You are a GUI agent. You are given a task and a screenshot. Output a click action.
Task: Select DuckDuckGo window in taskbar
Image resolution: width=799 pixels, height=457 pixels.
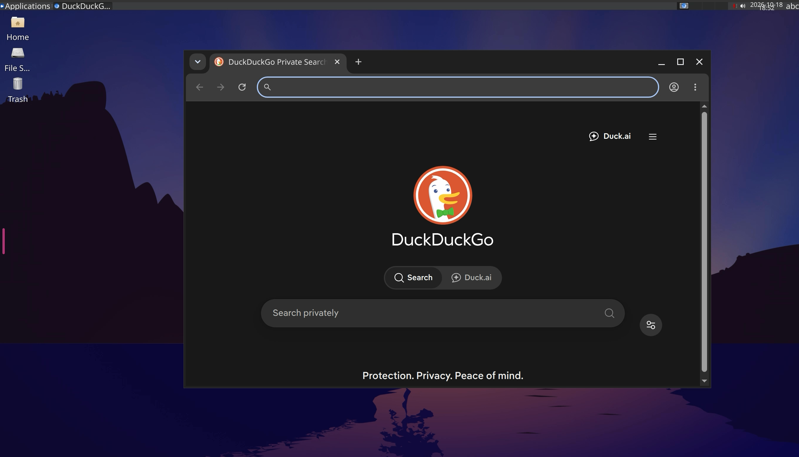point(83,6)
